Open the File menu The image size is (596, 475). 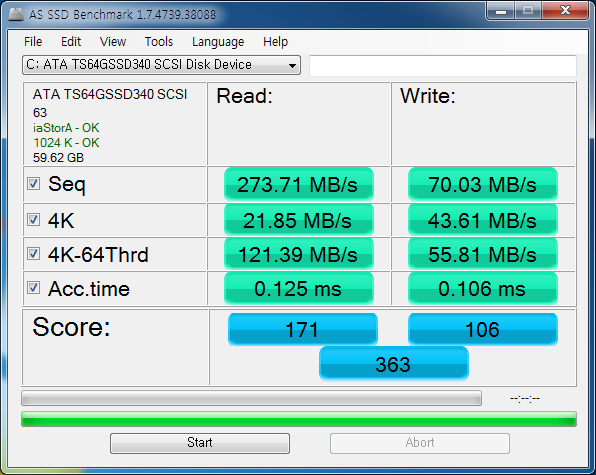pos(33,41)
